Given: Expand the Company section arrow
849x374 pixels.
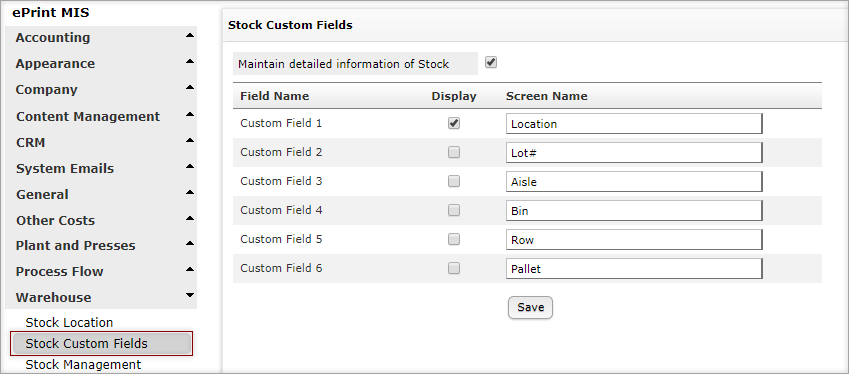Looking at the screenshot, I should coord(190,88).
